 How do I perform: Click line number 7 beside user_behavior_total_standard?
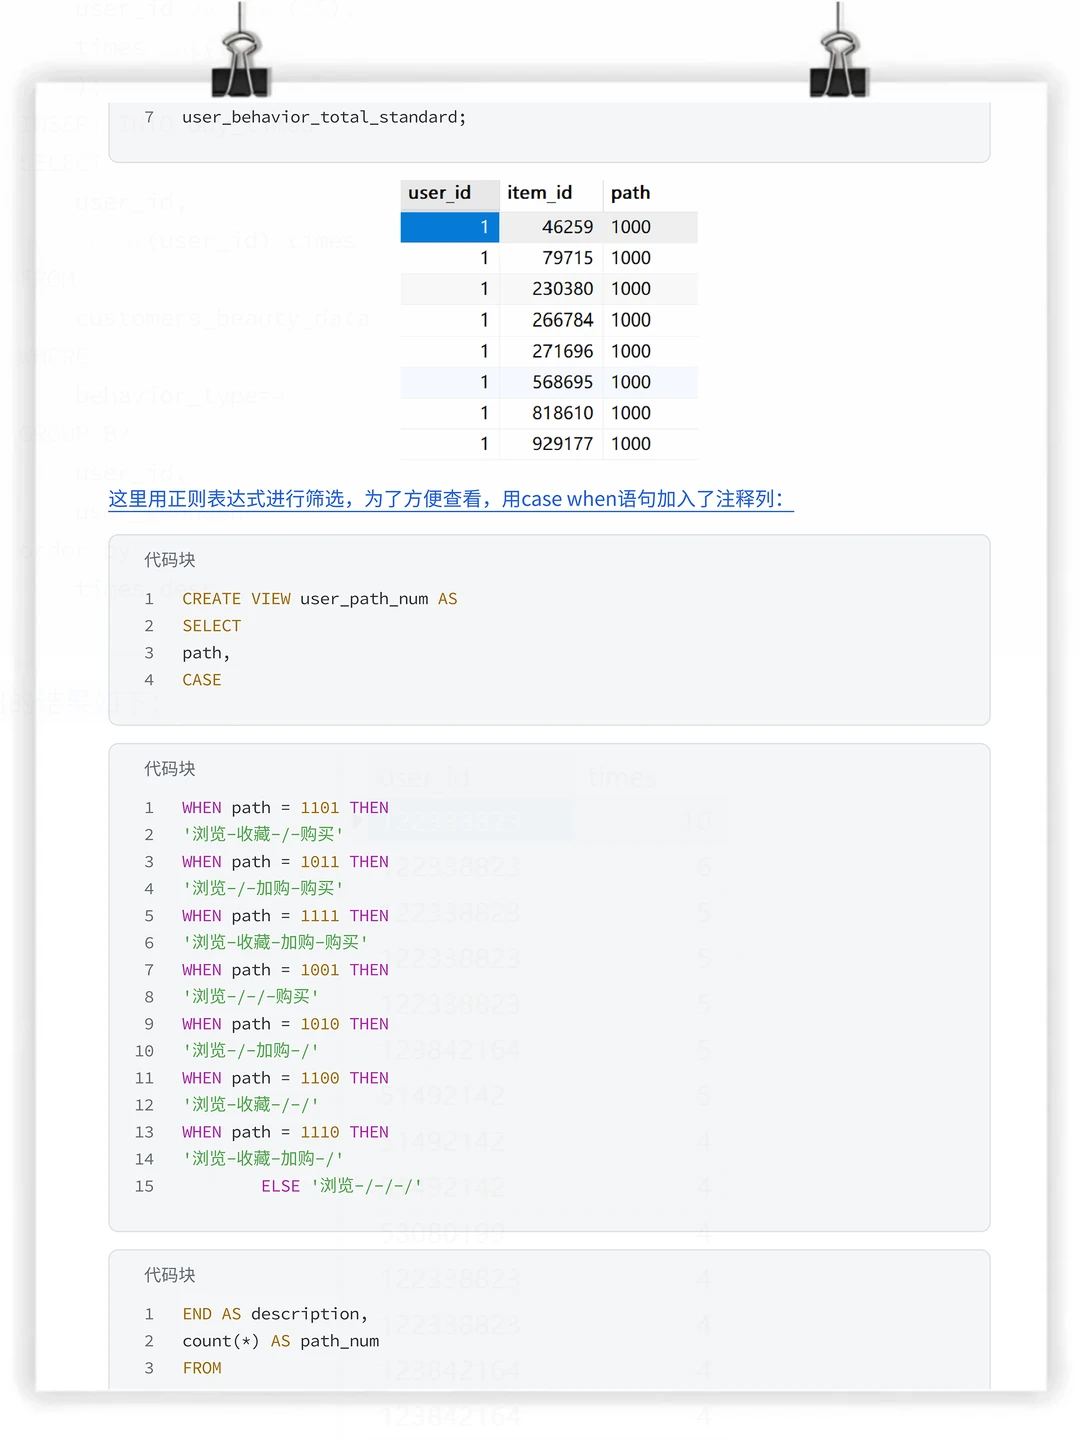[x=148, y=117]
